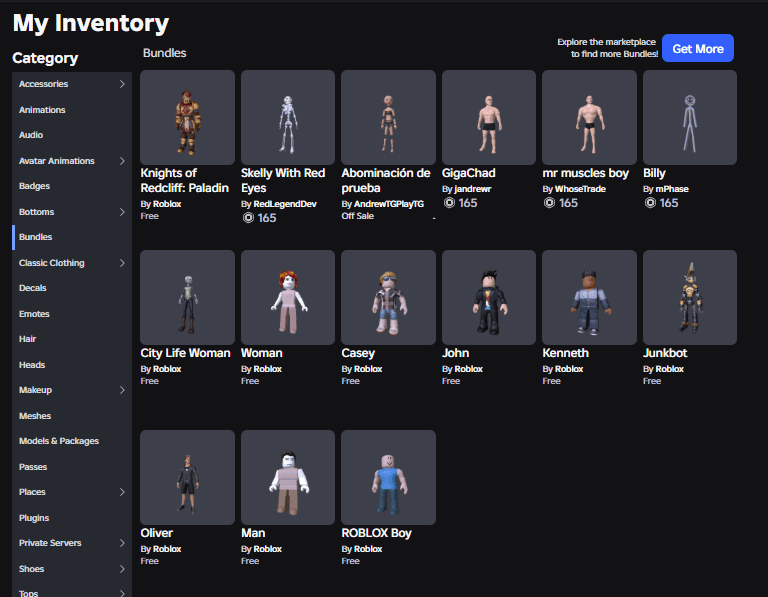Expand the Accessories category chevron
This screenshot has width=768, height=597.
tap(122, 84)
